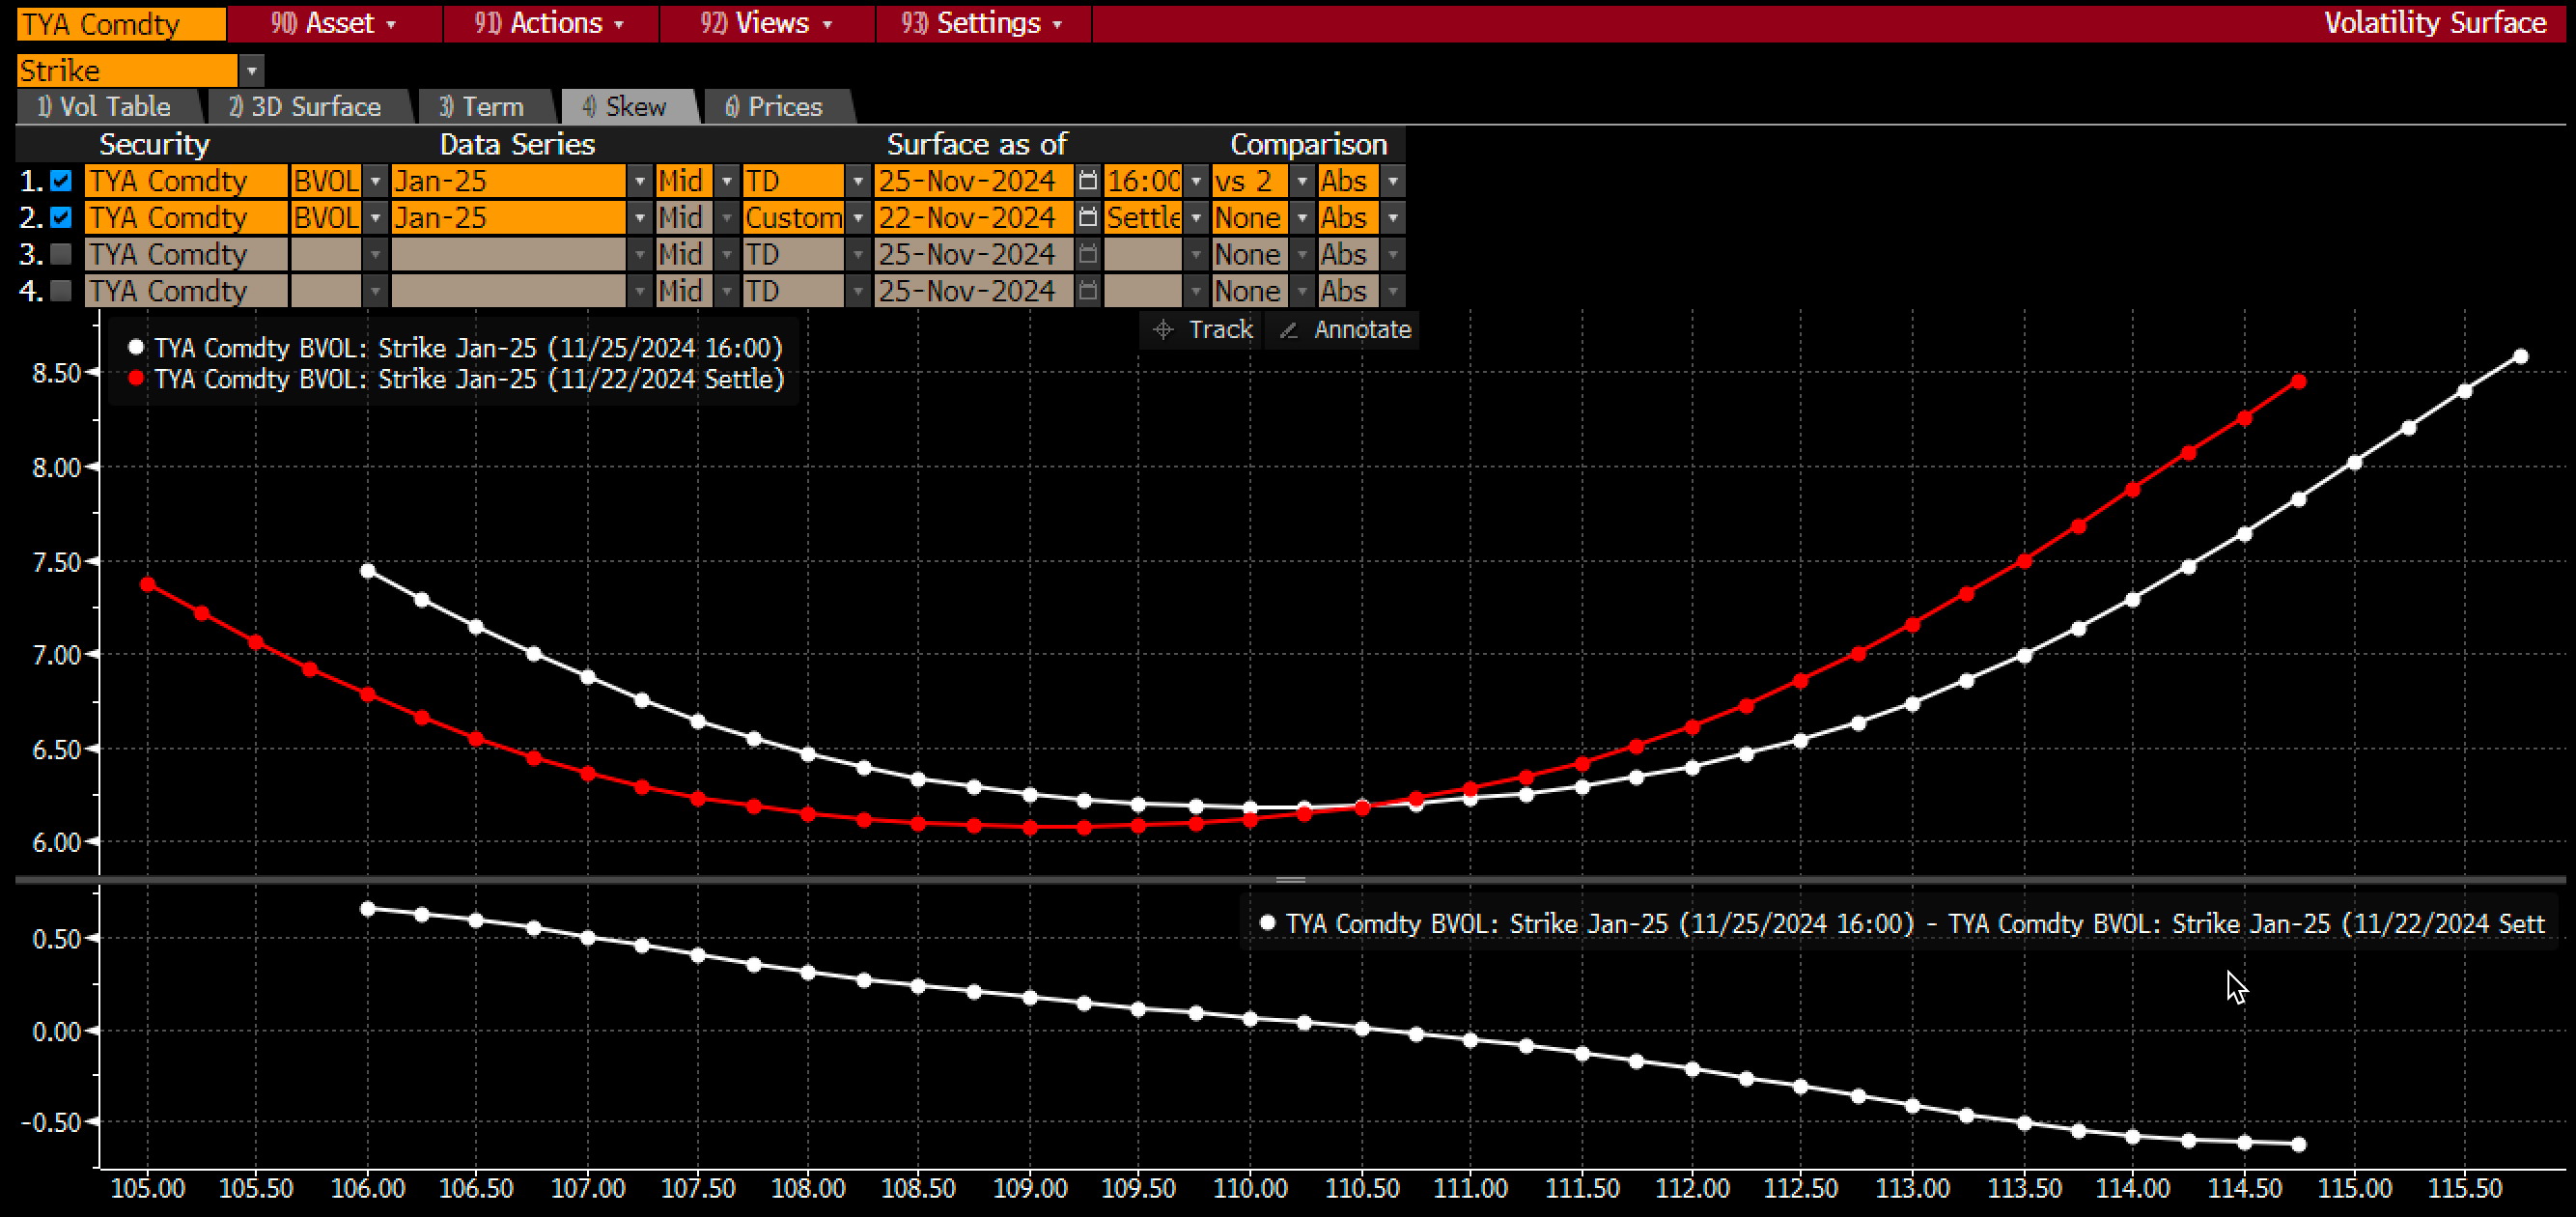Expand row 4 Abs mode dropdown
This screenshot has width=2576, height=1217.
1393,291
